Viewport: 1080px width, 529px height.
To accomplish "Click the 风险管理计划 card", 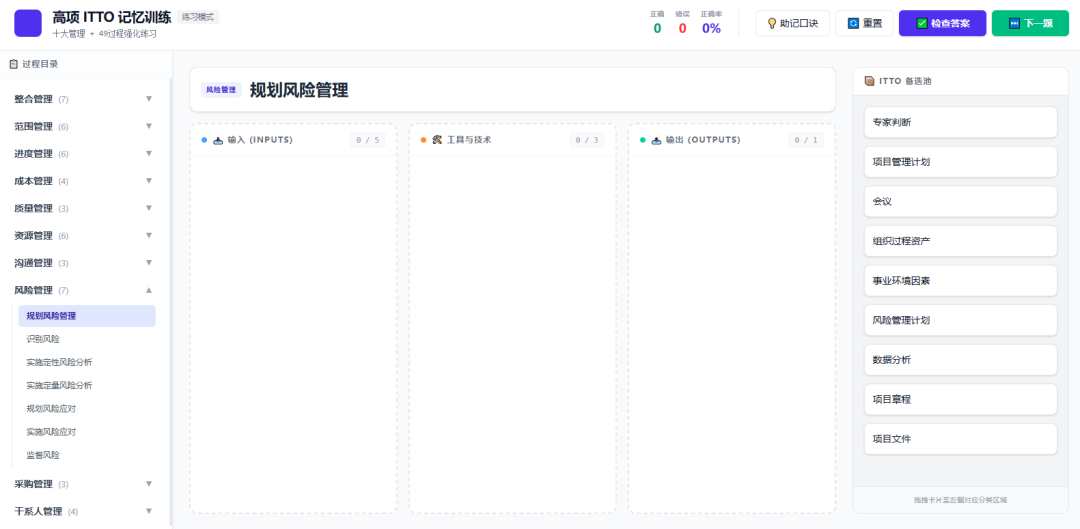I will coord(960,320).
